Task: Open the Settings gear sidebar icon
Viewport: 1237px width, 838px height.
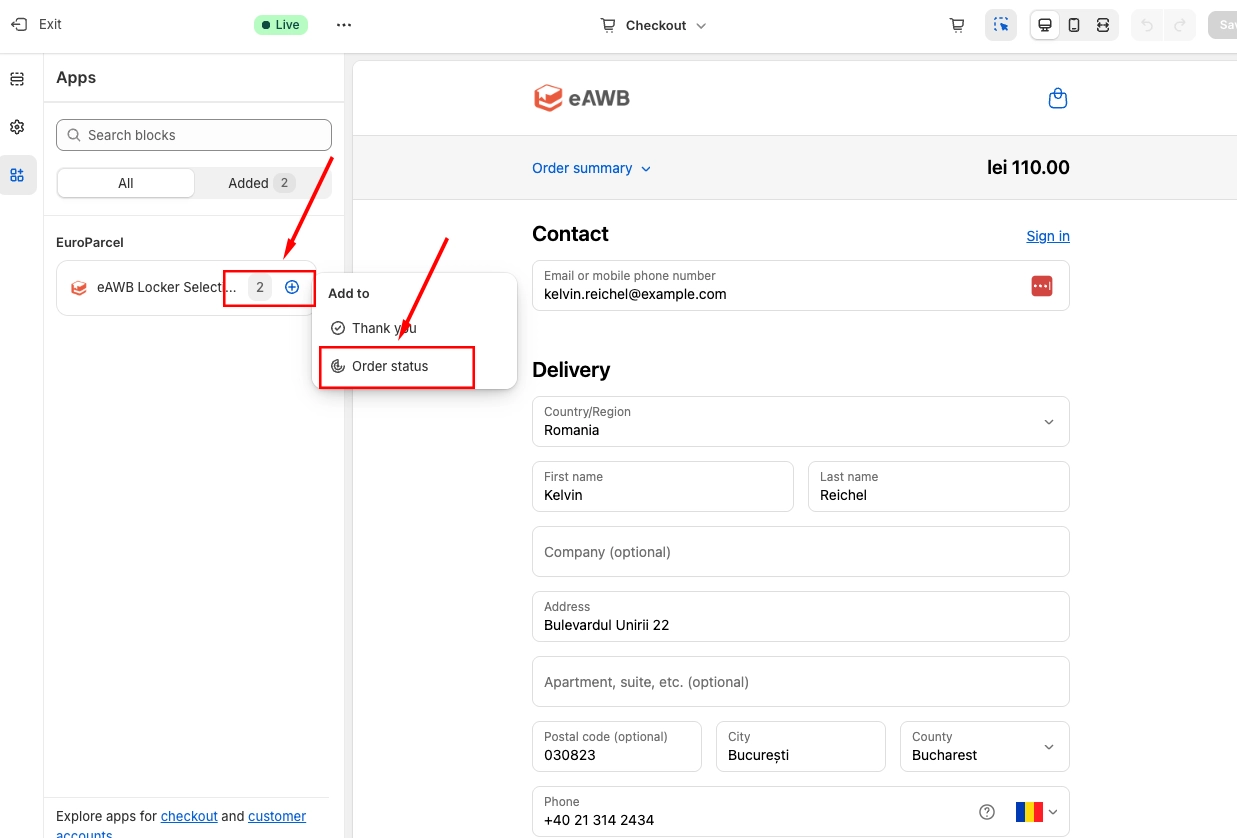Action: pos(17,127)
